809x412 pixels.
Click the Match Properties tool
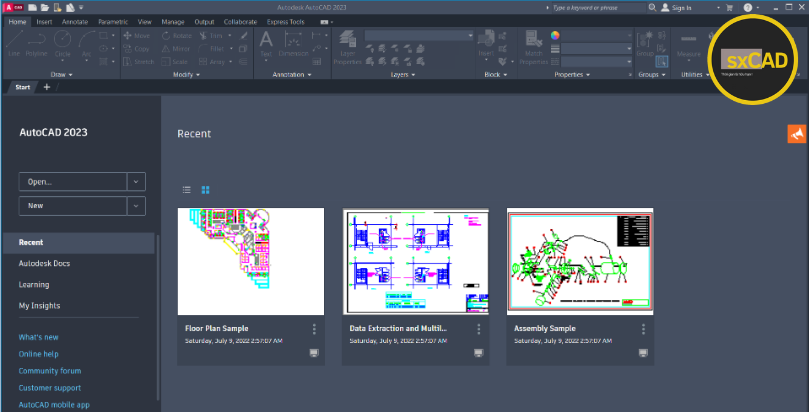click(533, 46)
